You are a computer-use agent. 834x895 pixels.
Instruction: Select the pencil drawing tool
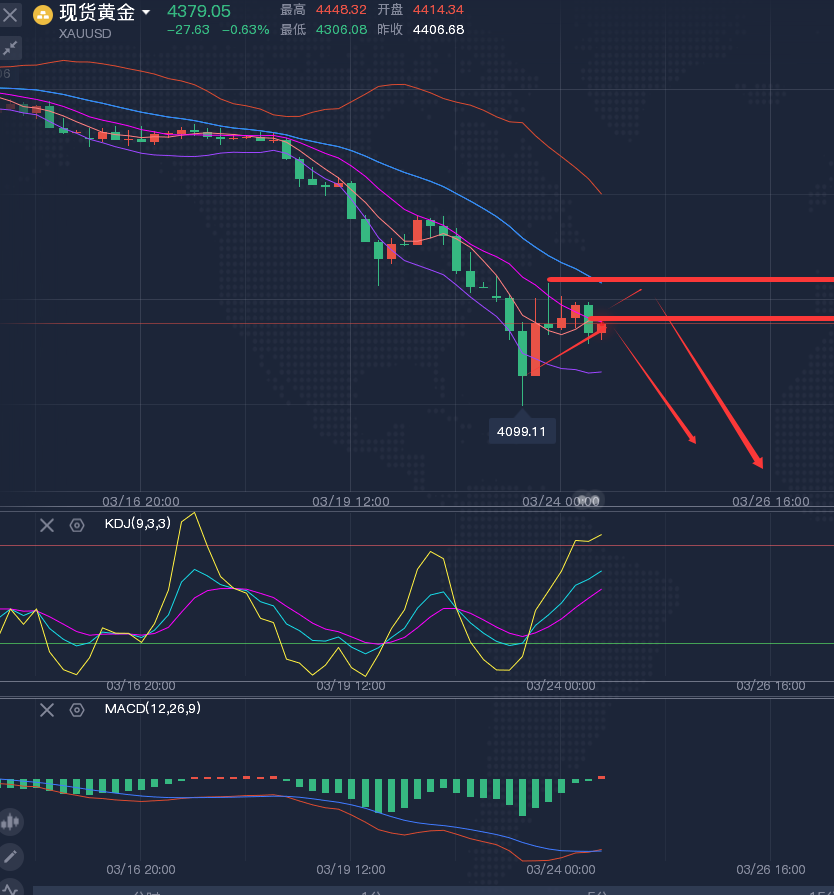tap(11, 856)
